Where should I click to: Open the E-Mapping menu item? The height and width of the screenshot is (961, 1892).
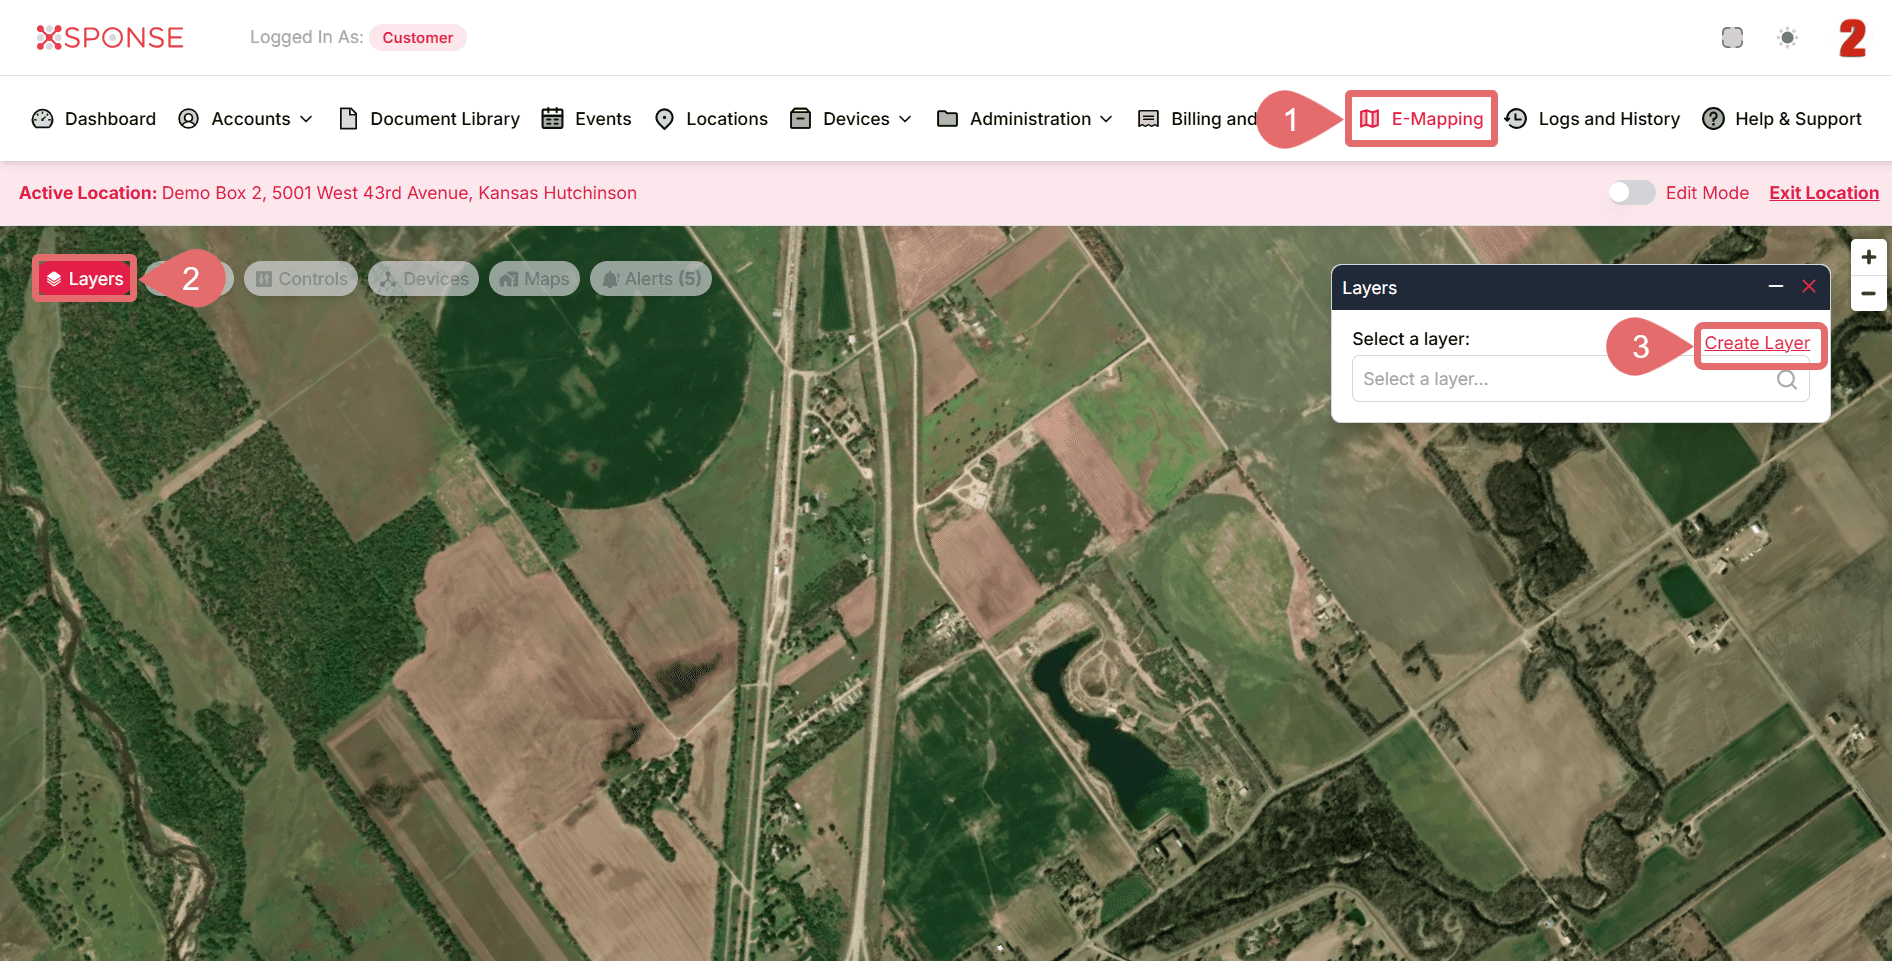point(1421,119)
